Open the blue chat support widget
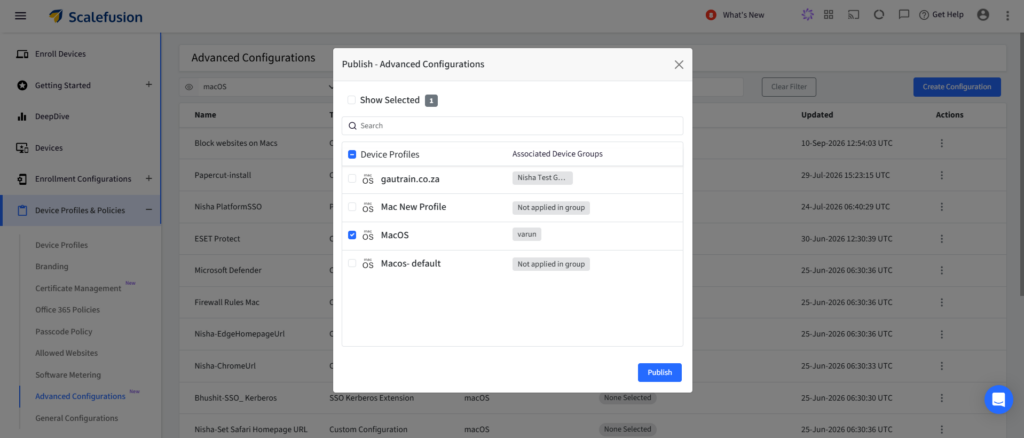The width and height of the screenshot is (1024, 438). pyautogui.click(x=999, y=399)
